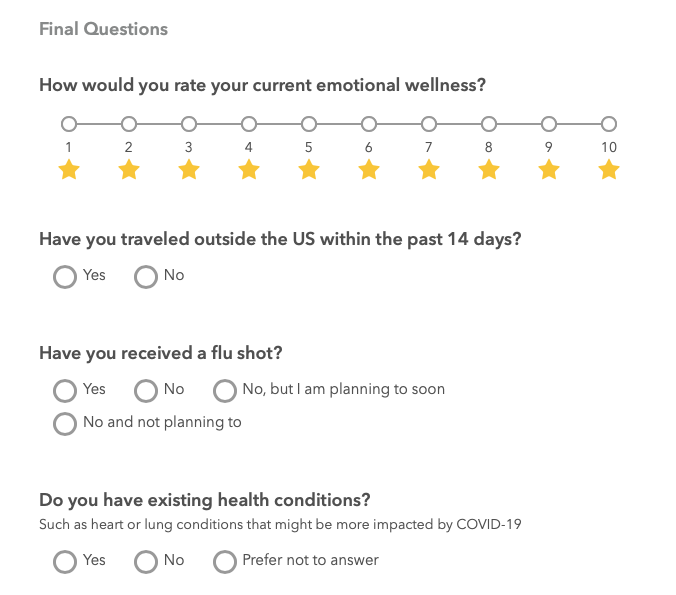676x595 pixels.
Task: Select Yes for existing health conditions
Action: pyautogui.click(x=65, y=561)
